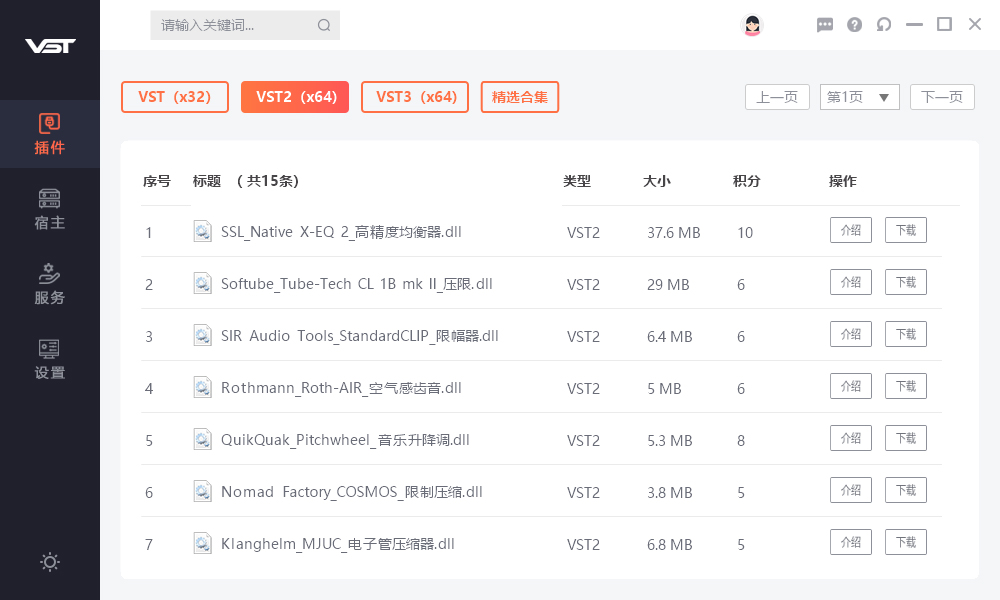Open the 宿主 host section in sidebar
This screenshot has height=600, width=1000.
tap(50, 209)
